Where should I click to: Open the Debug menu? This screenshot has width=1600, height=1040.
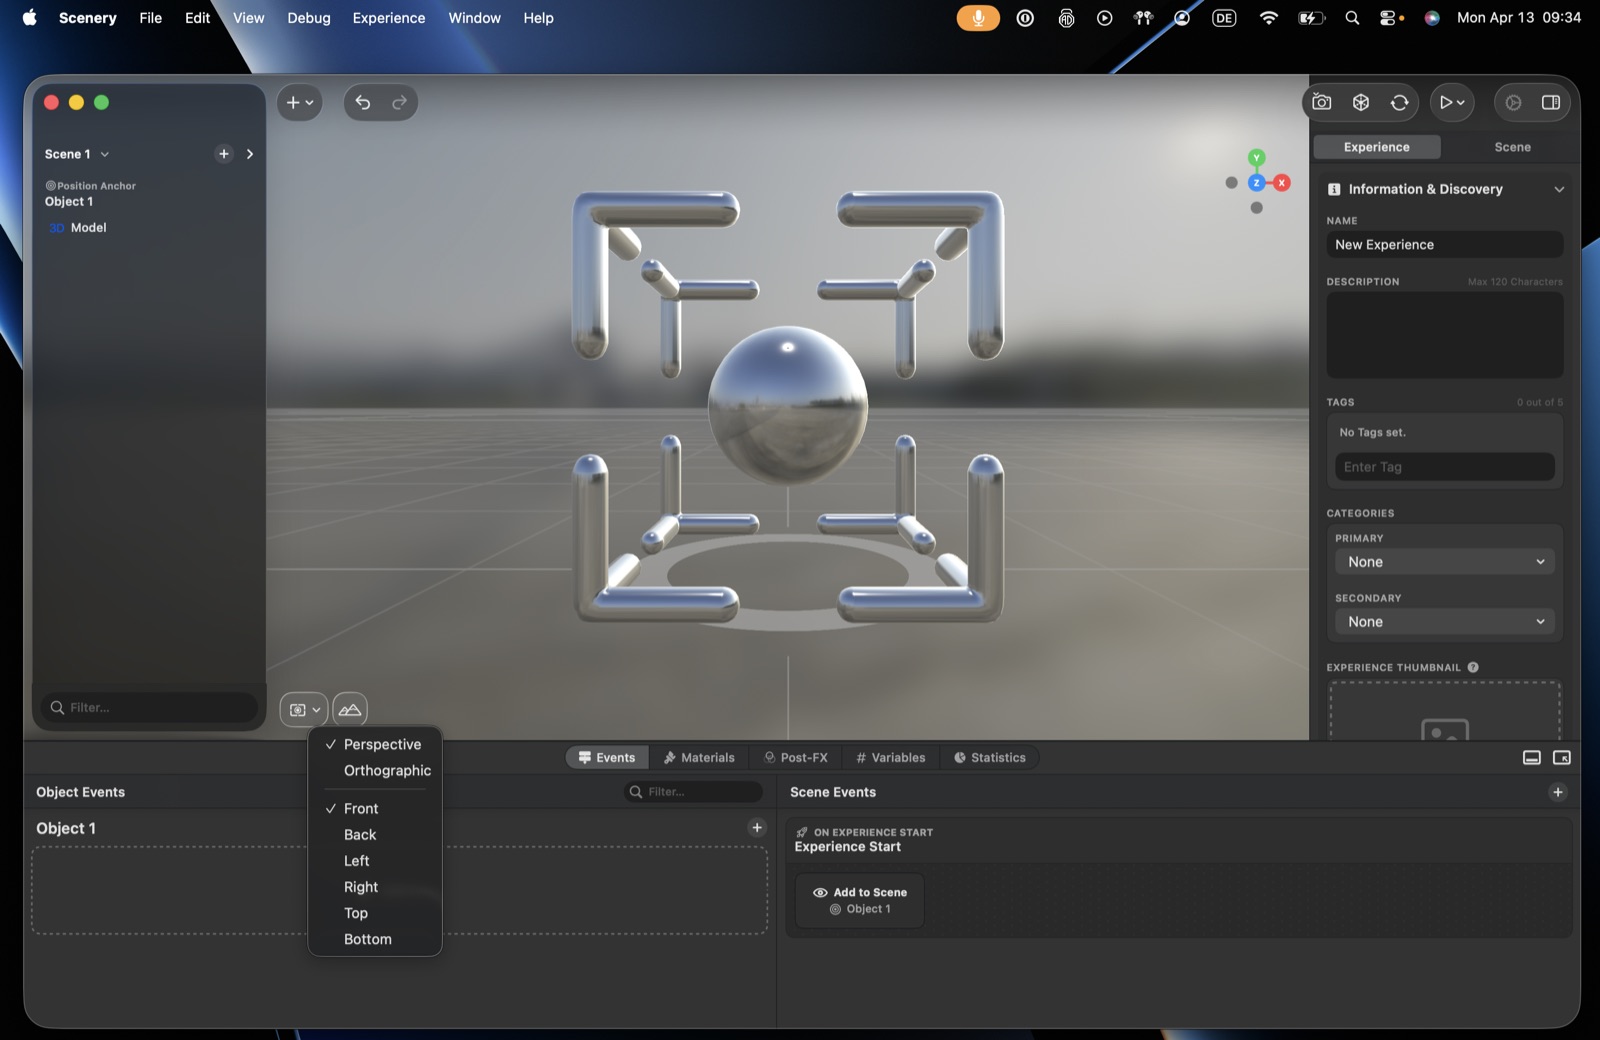point(309,18)
